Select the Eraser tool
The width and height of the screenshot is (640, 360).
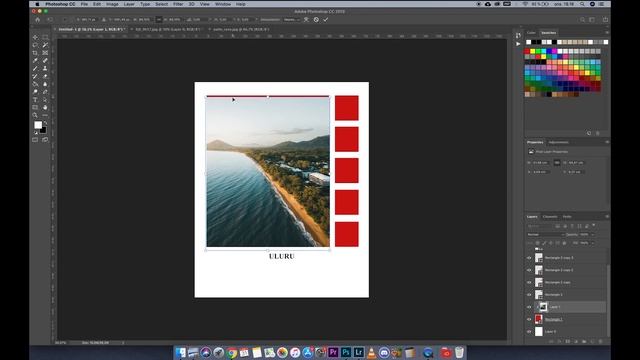[45, 76]
